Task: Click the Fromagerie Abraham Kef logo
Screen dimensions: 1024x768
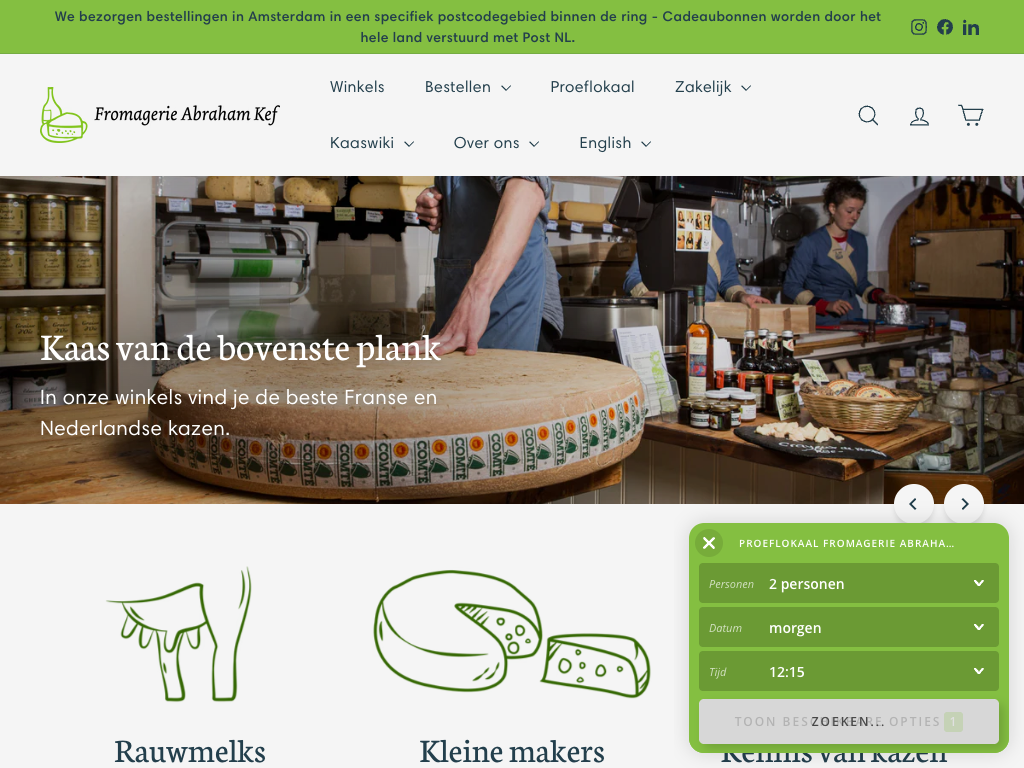Action: point(159,115)
